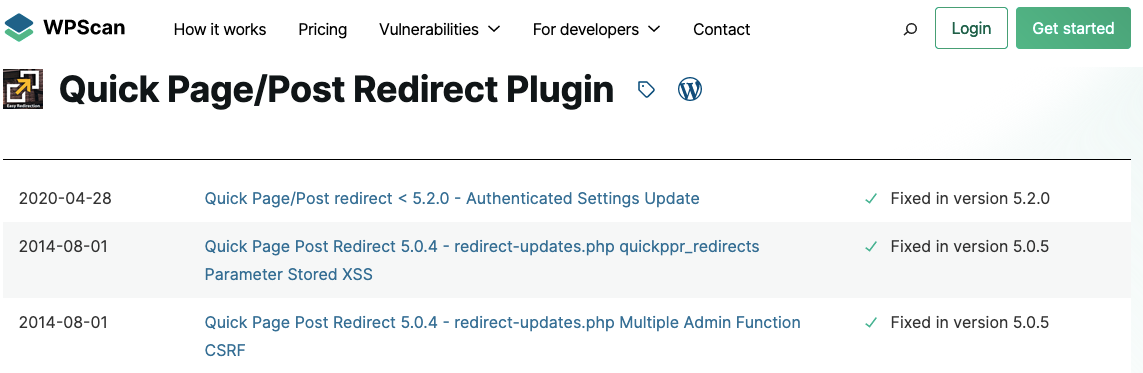Click the chevron next to For developers
The width and height of the screenshot is (1143, 373).
653,29
